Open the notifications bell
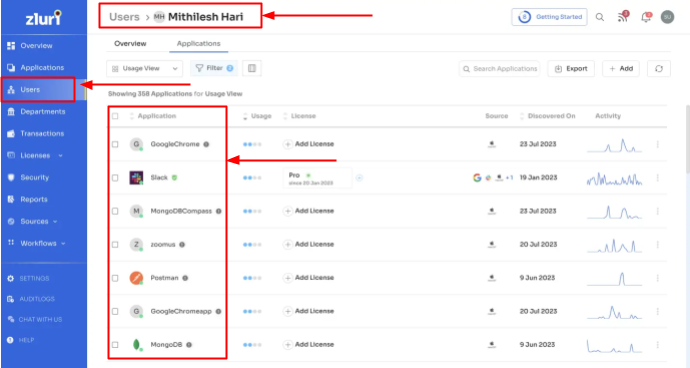The height and width of the screenshot is (368, 690). tap(646, 17)
